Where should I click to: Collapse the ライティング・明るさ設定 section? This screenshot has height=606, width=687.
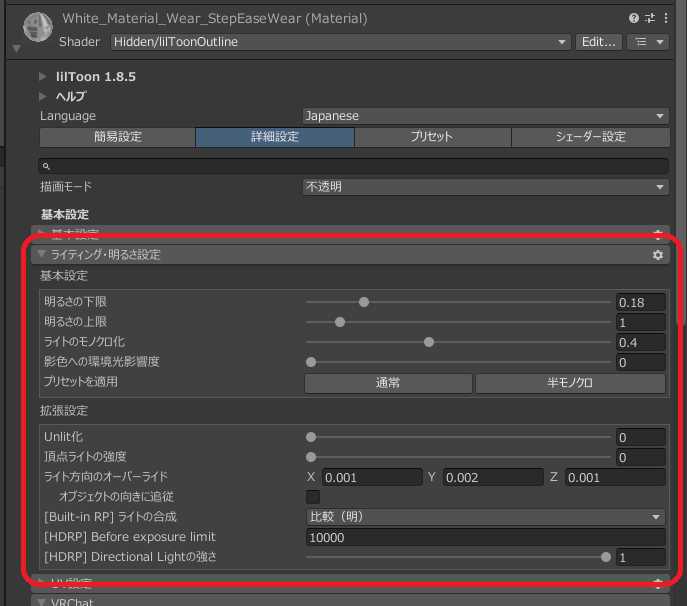[42, 254]
